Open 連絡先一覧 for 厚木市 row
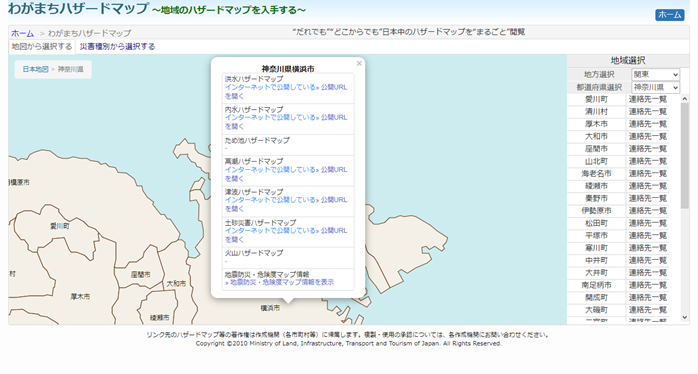Screen dimensions: 698x374 pyautogui.click(x=648, y=124)
